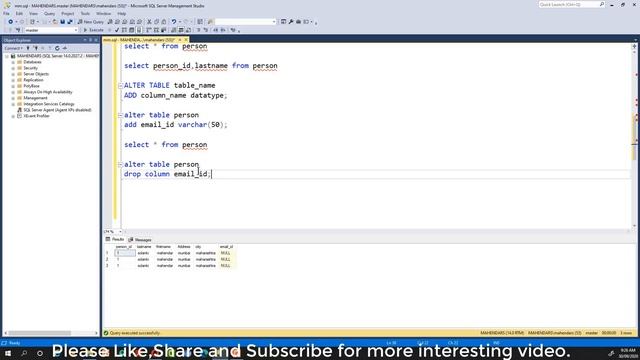
Task: Click the Parse query checkmark icon
Action: (x=117, y=30)
